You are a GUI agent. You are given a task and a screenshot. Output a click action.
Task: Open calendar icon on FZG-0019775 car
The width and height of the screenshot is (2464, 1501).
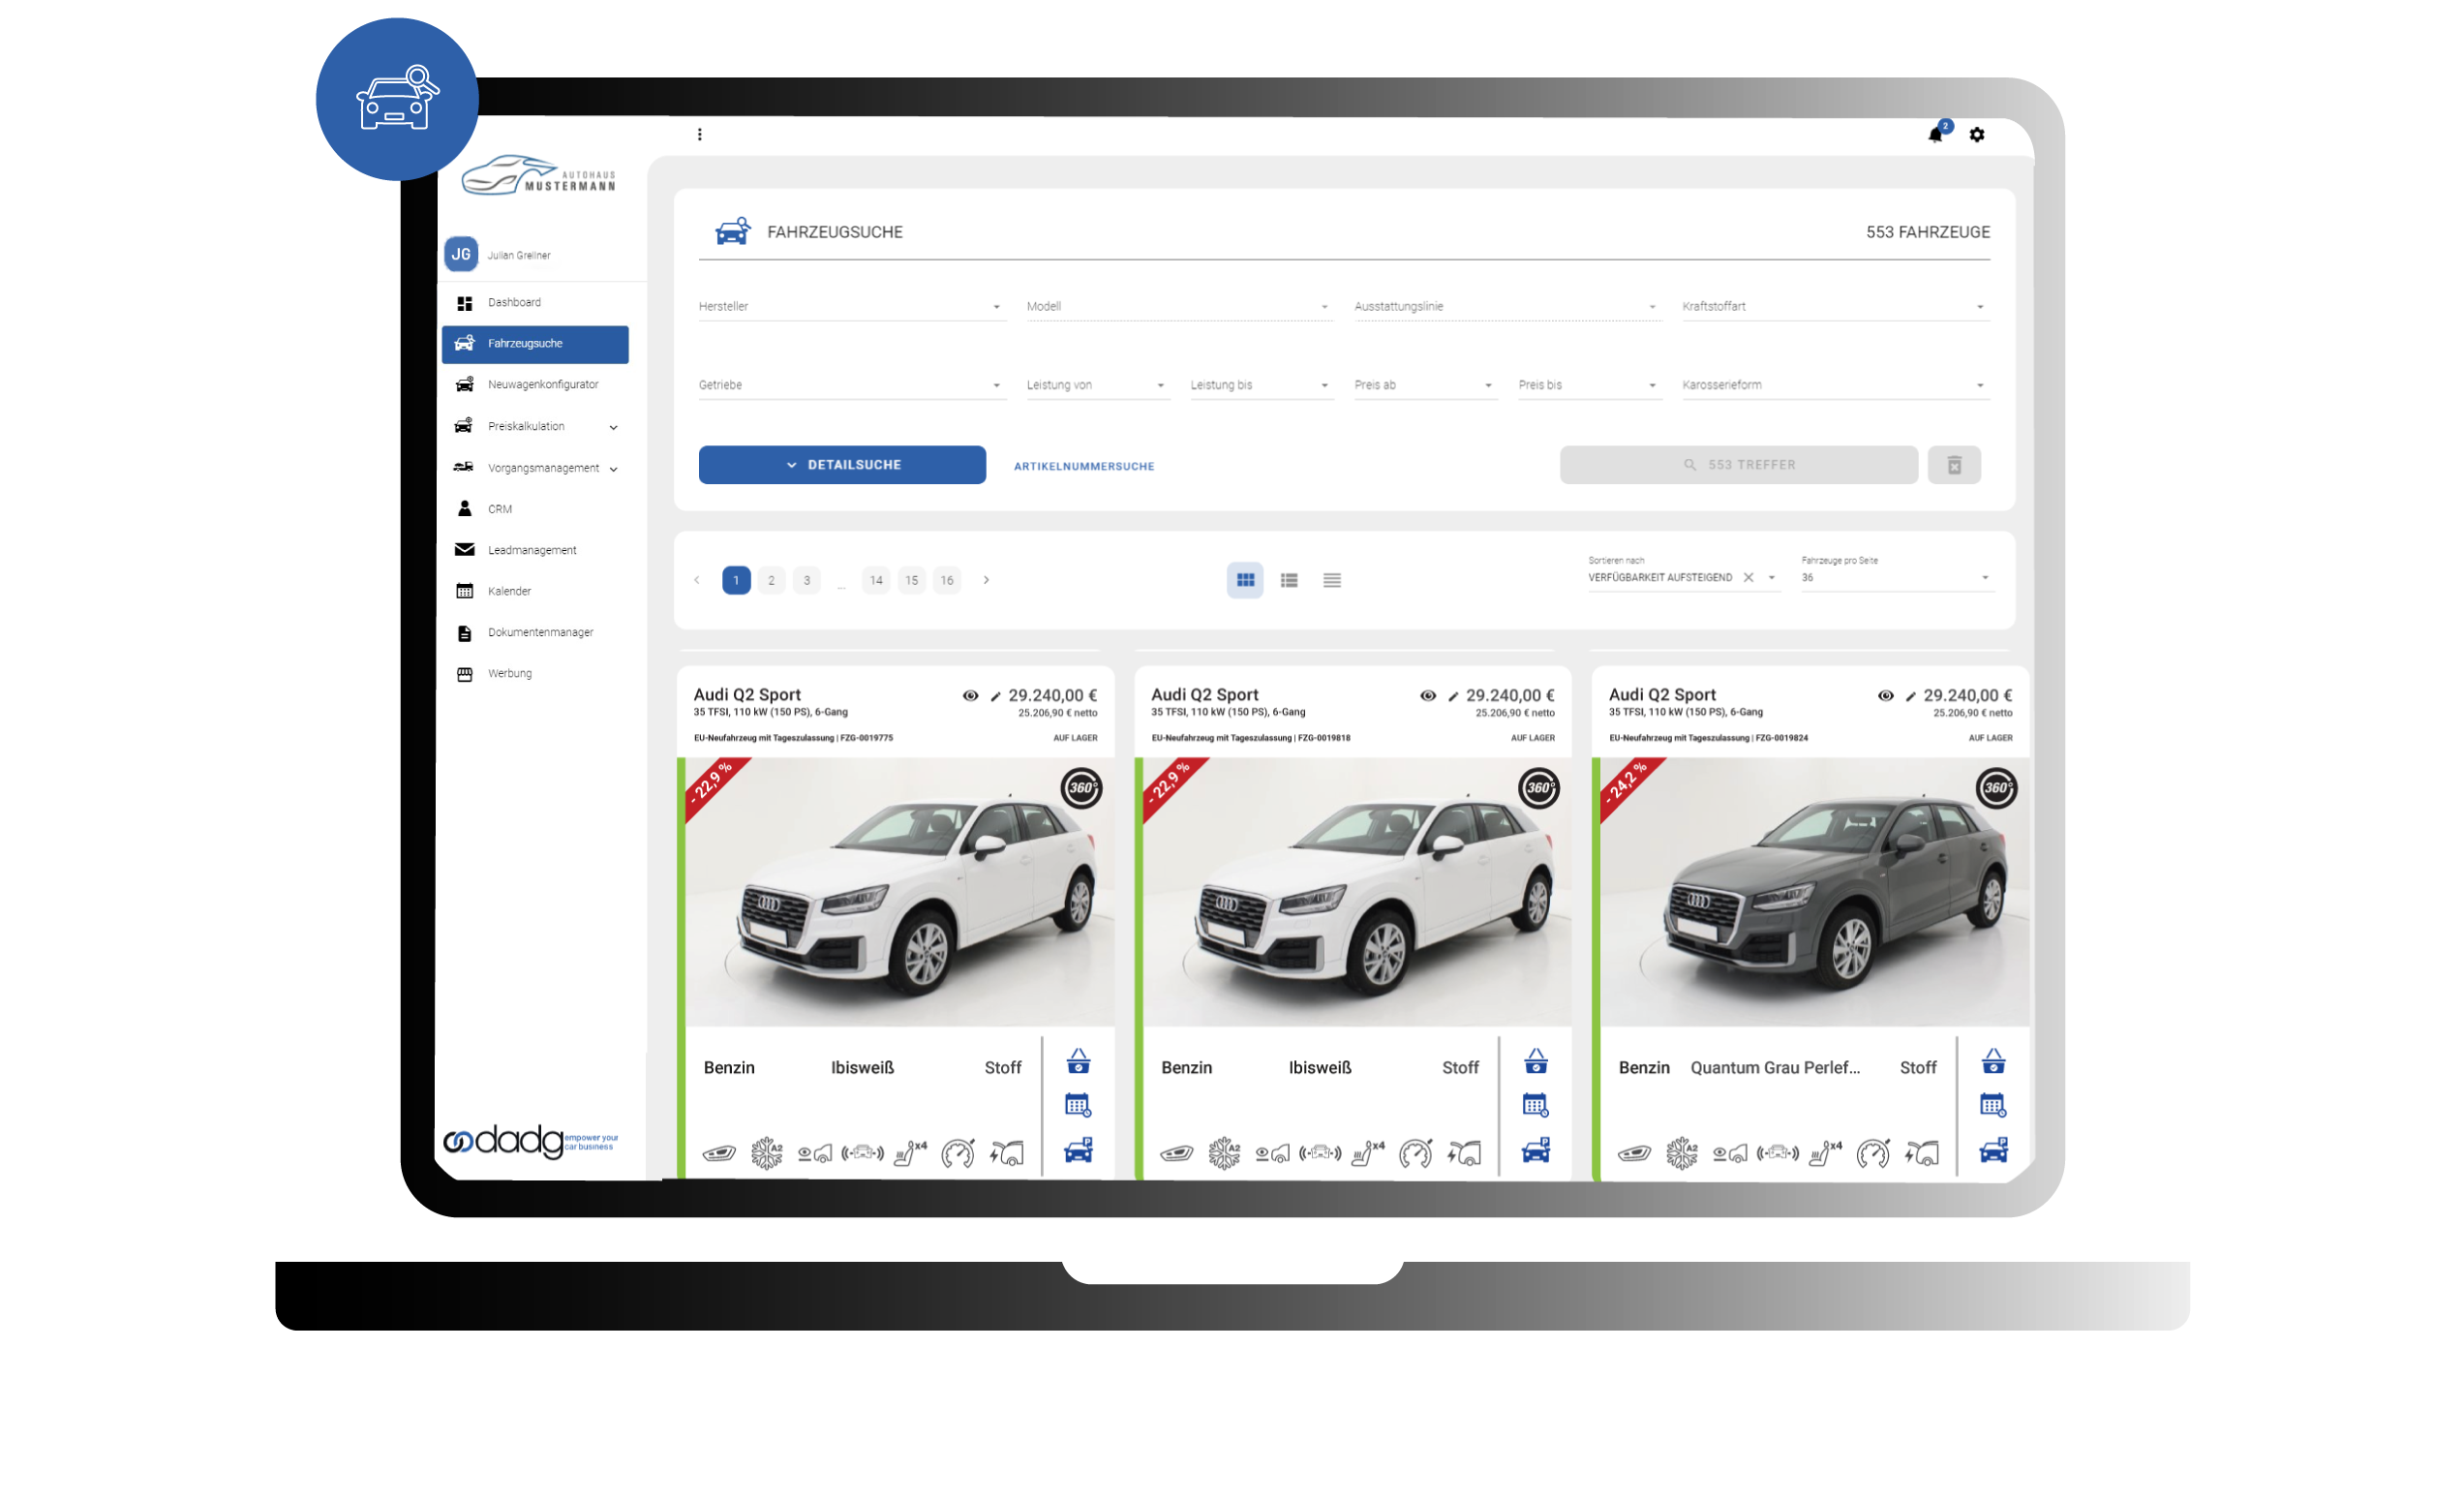(x=1078, y=1105)
